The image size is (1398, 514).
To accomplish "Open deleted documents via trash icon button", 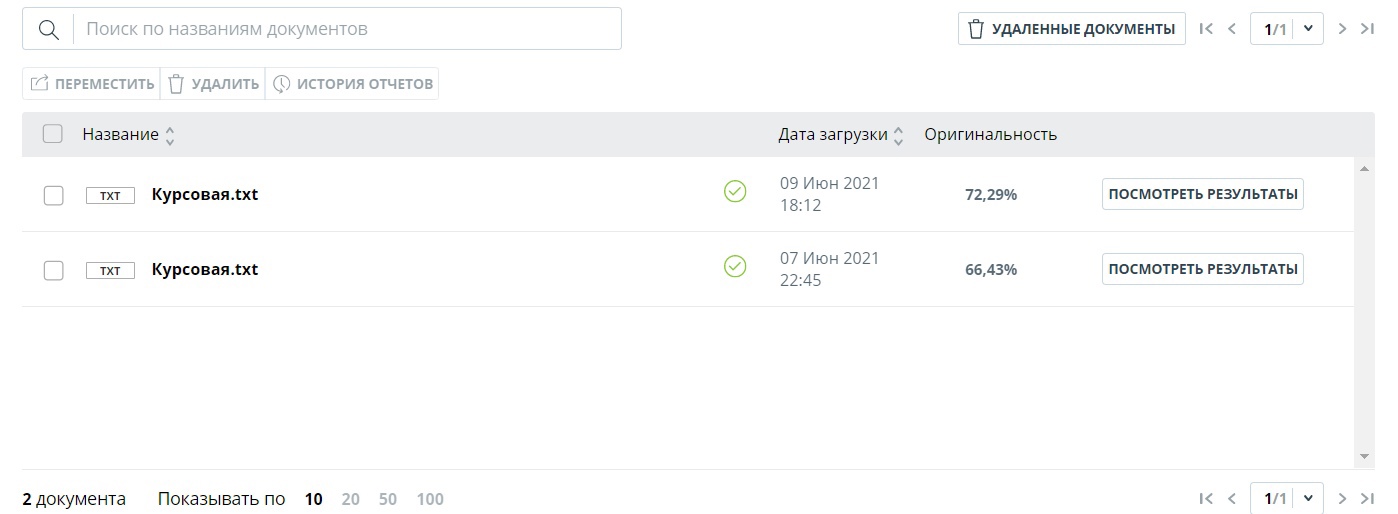I will point(1072,29).
